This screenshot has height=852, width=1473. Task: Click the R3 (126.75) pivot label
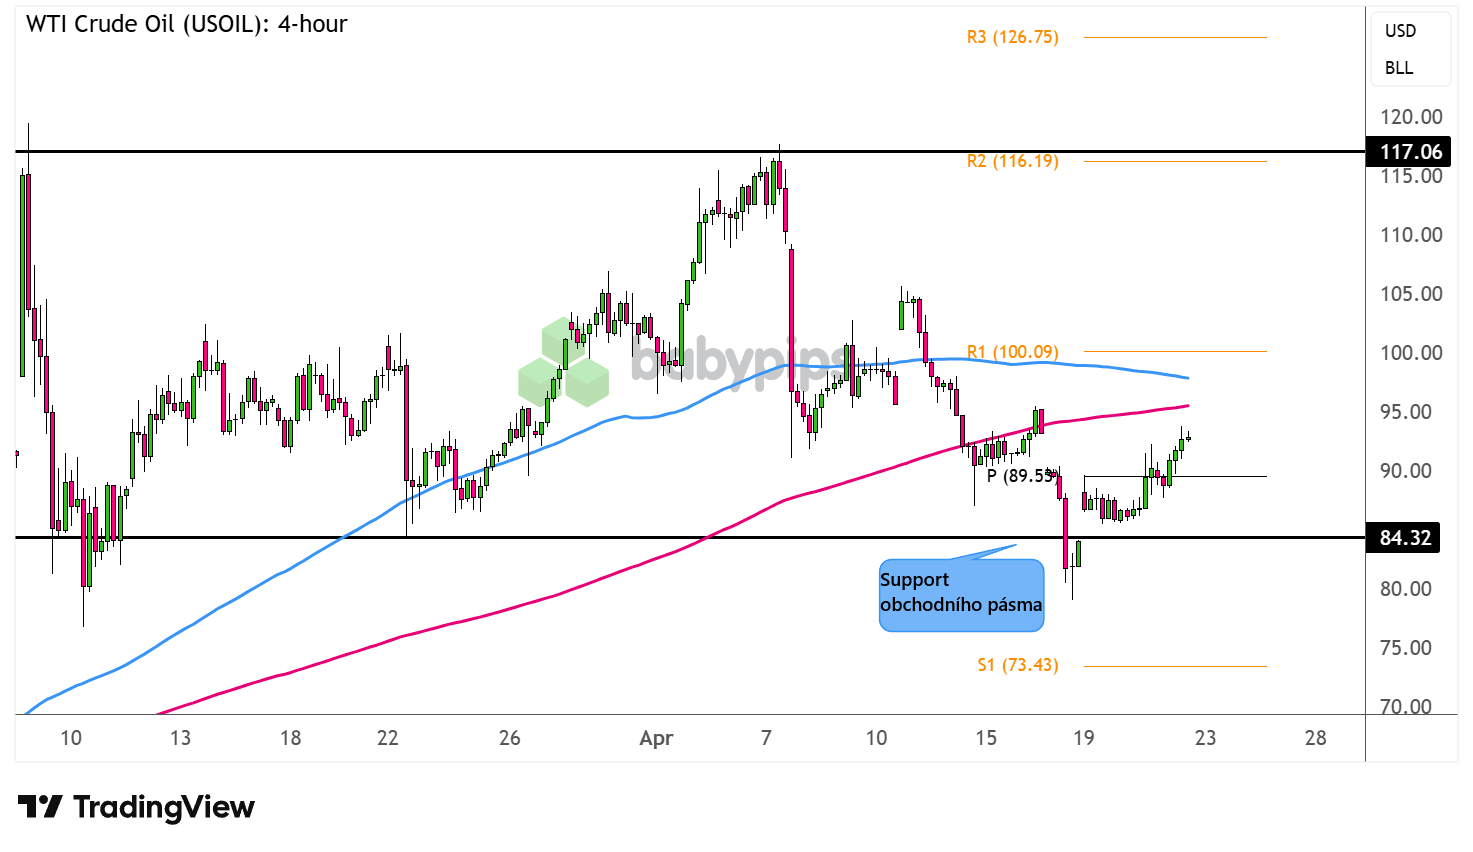pyautogui.click(x=1012, y=37)
